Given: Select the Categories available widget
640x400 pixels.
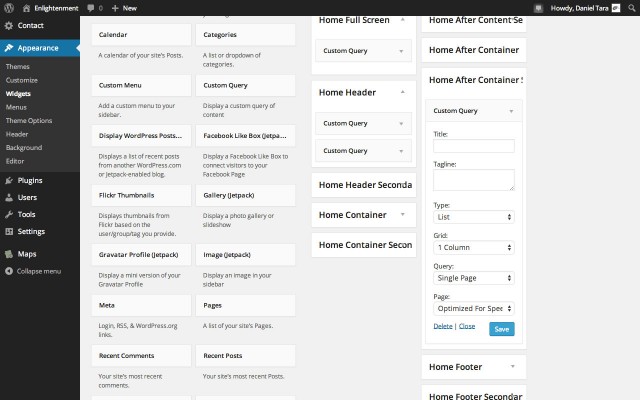Looking at the screenshot, I should click(x=245, y=35).
